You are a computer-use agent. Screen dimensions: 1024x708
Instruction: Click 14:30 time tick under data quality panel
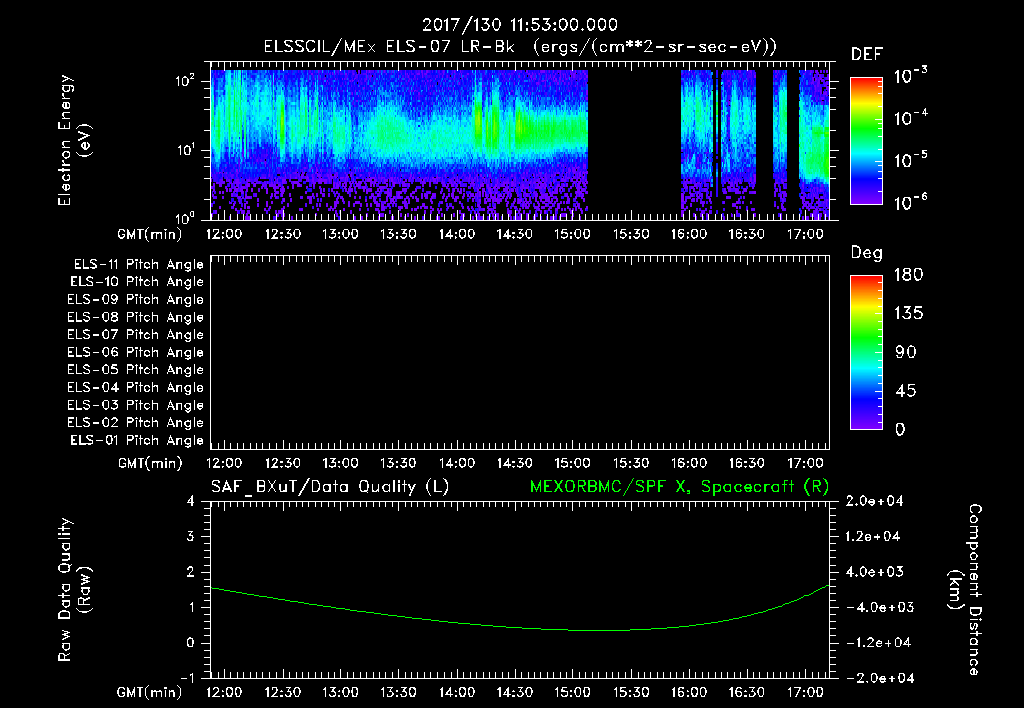coord(515,692)
